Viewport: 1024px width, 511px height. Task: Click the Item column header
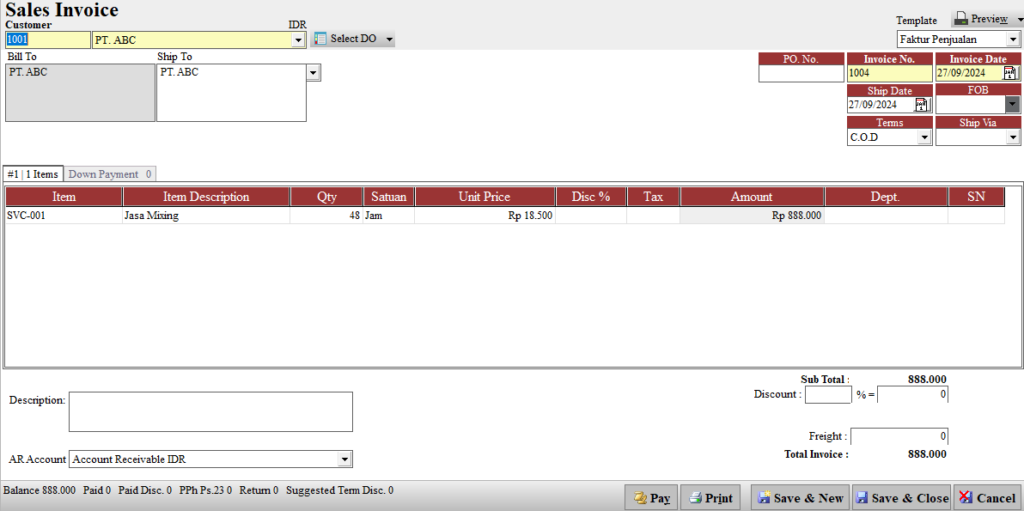[63, 197]
